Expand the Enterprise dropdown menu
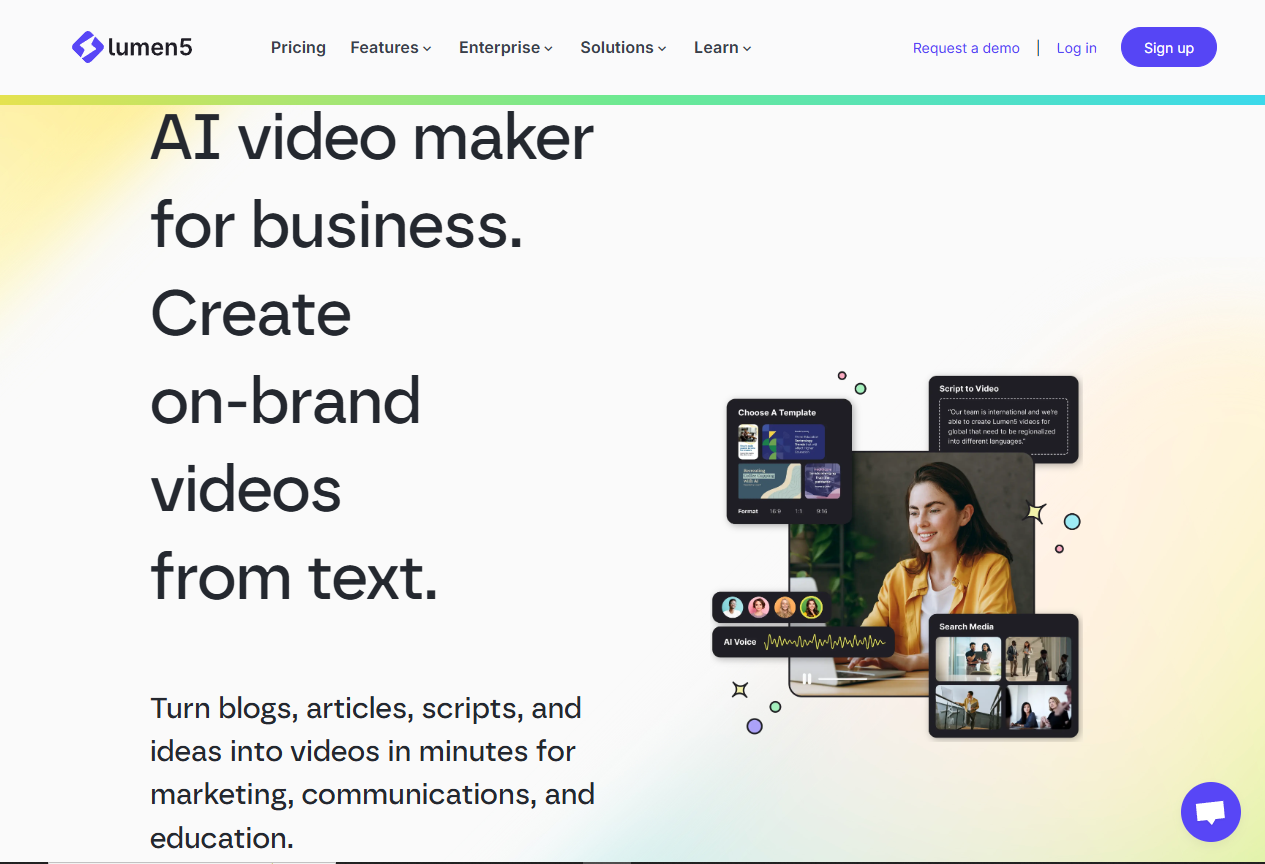 [x=505, y=47]
